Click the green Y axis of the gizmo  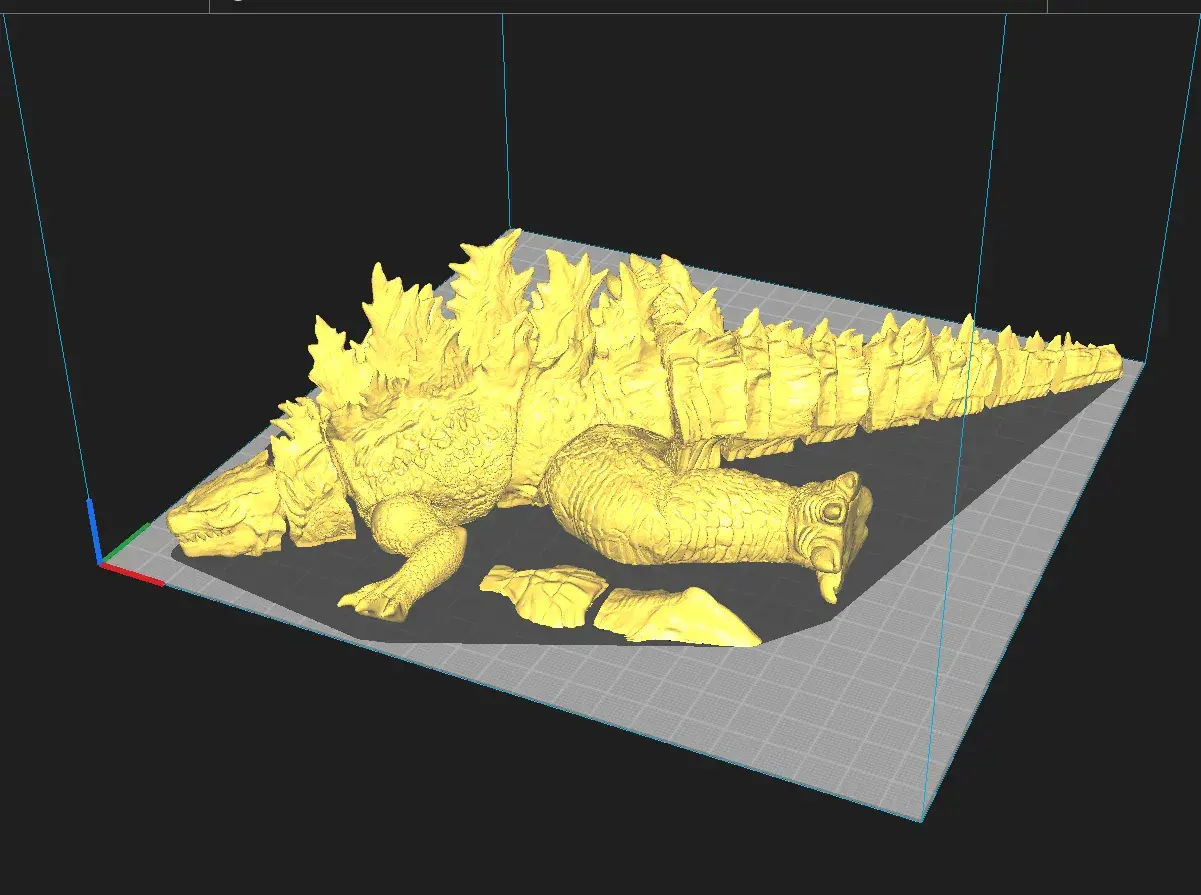tap(125, 542)
